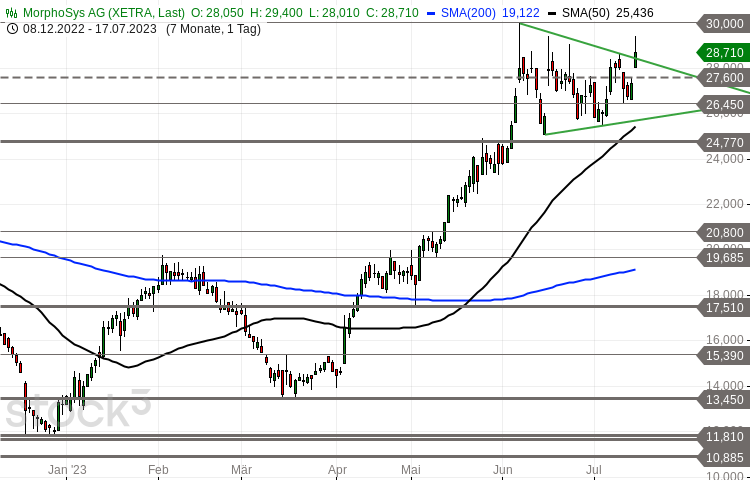Click the date range 08.12.2022 - 17.07.2023
Image resolution: width=750 pixels, height=480 pixels.
tap(89, 29)
